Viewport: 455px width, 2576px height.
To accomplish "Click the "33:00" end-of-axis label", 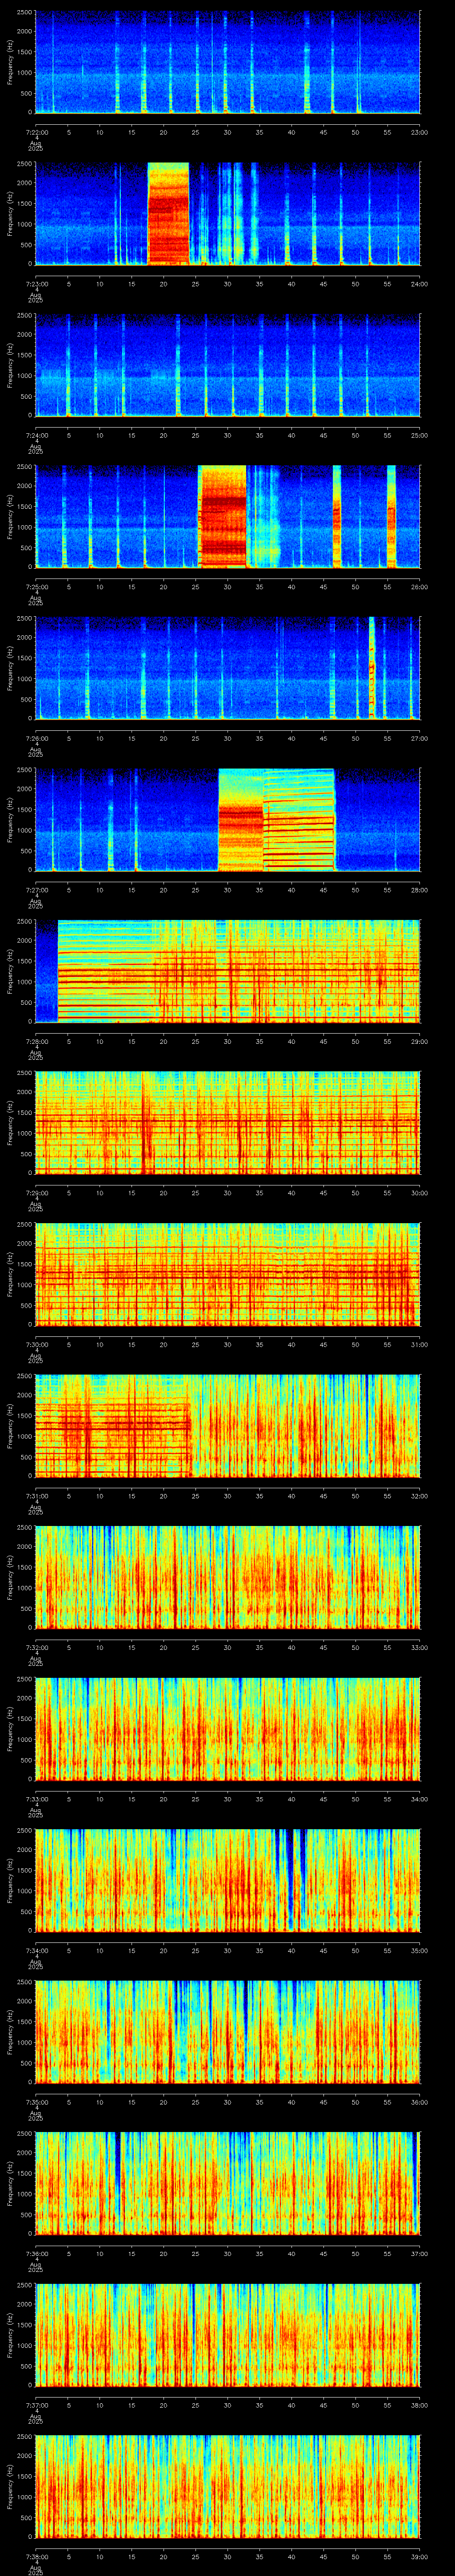I will pos(420,1647).
